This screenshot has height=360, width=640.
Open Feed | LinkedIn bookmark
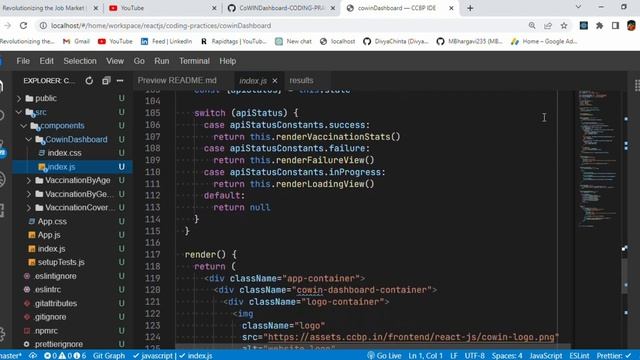(x=166, y=41)
